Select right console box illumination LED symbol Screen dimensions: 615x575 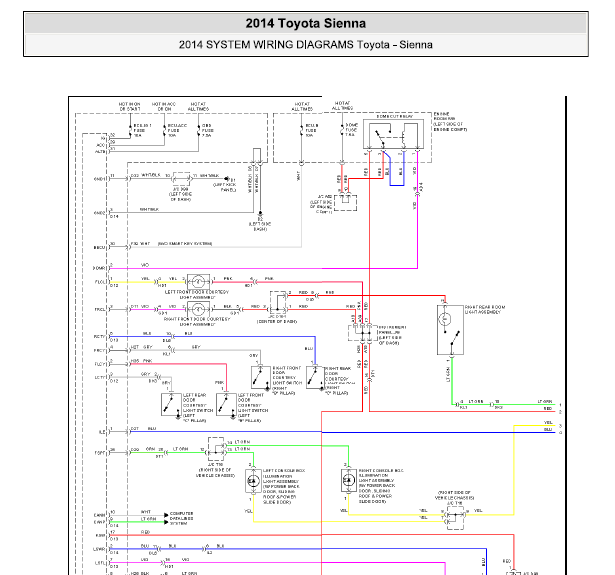coord(348,480)
